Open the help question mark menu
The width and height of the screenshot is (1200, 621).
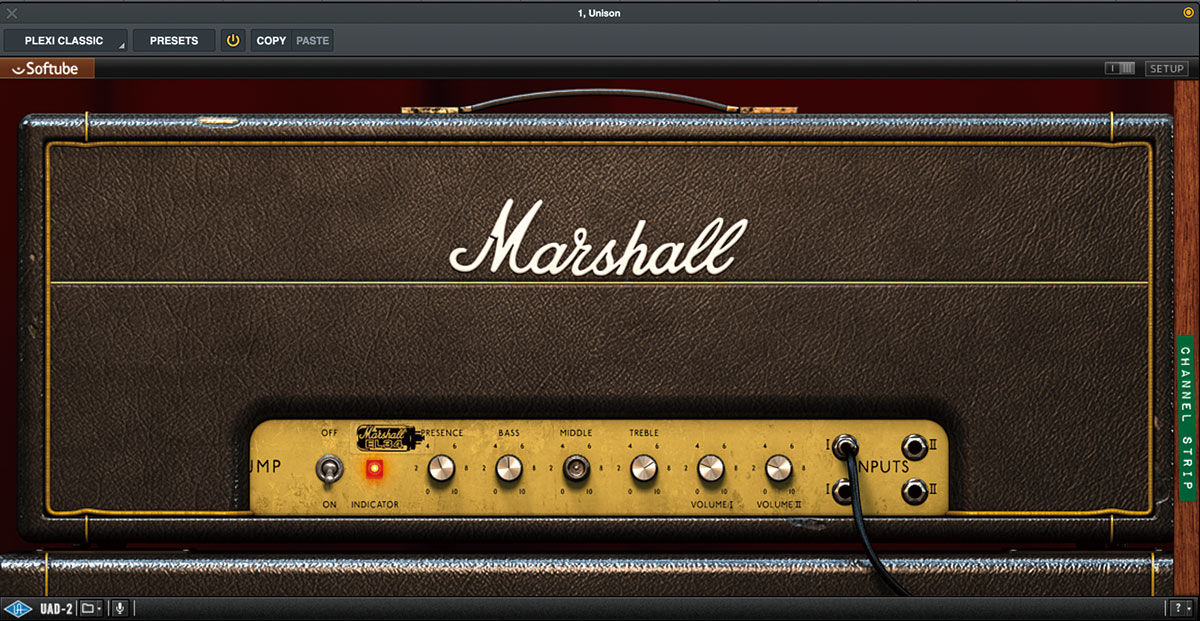coord(1180,608)
